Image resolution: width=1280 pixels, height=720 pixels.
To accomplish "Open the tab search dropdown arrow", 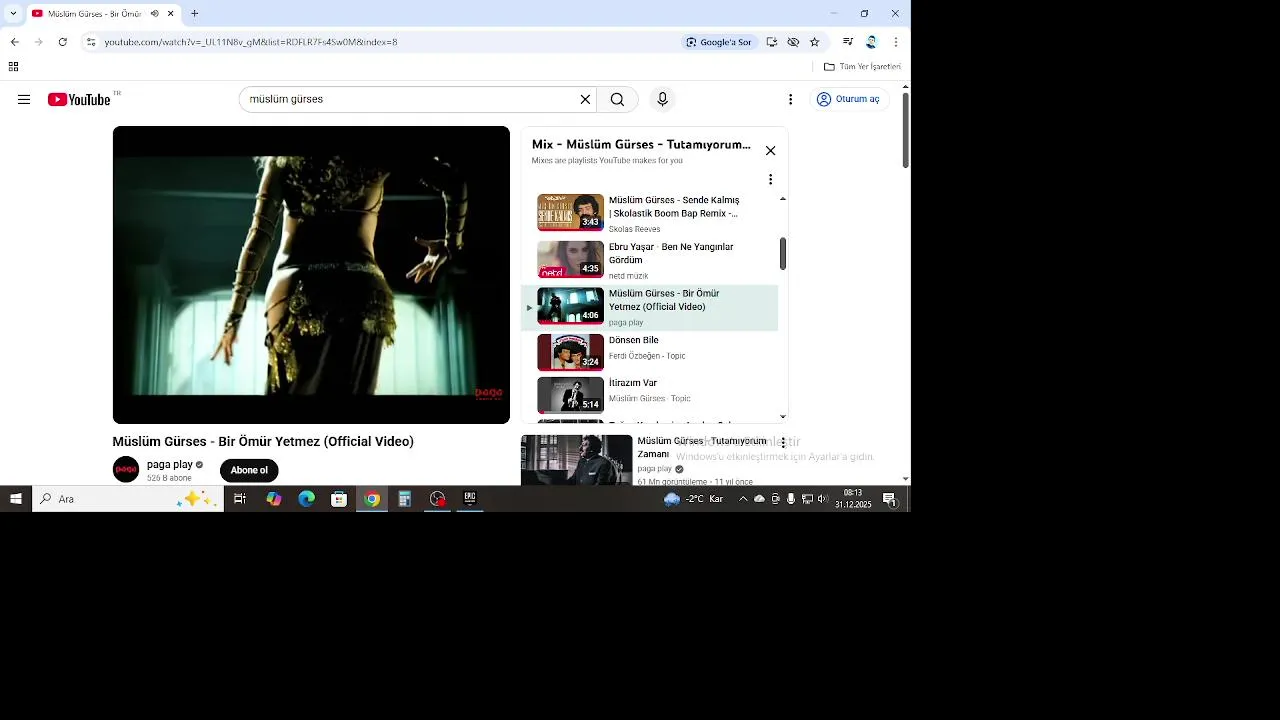I will click(x=13, y=14).
